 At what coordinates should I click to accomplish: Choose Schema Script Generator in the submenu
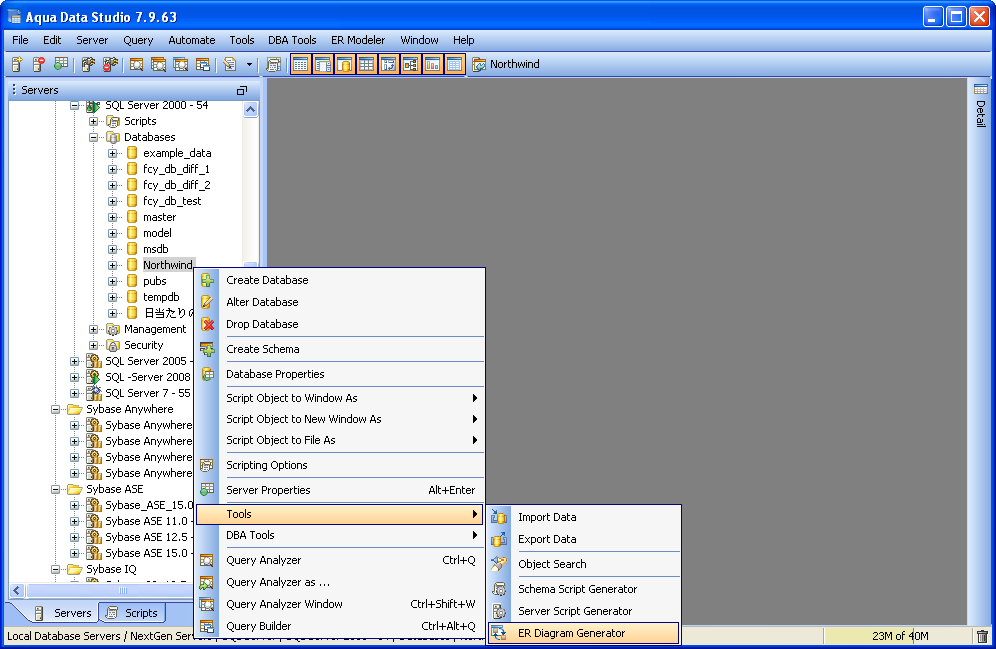(x=584, y=589)
